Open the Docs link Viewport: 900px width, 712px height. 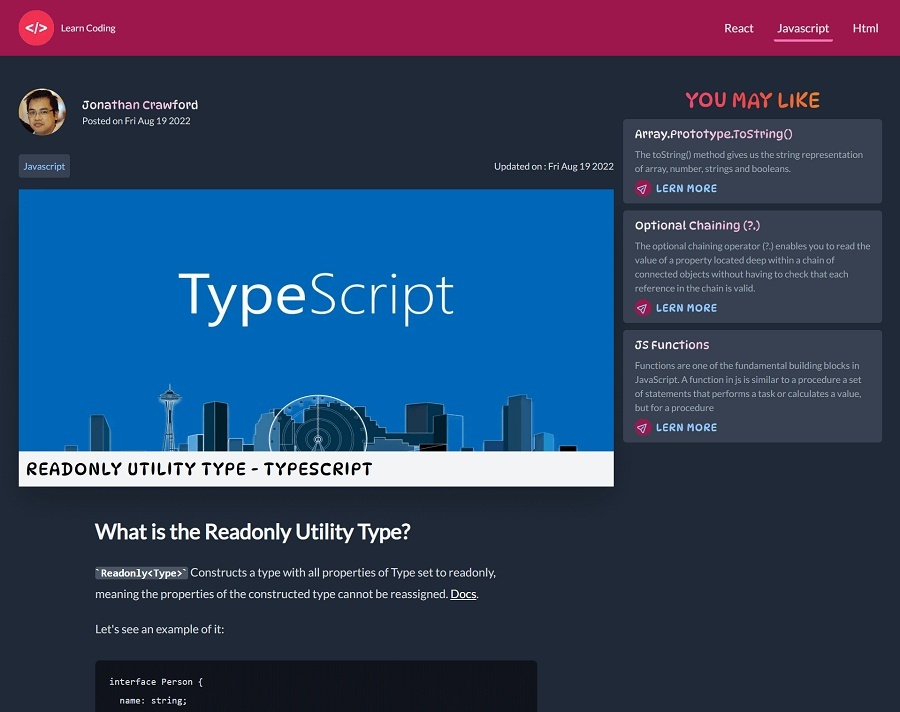click(463, 593)
